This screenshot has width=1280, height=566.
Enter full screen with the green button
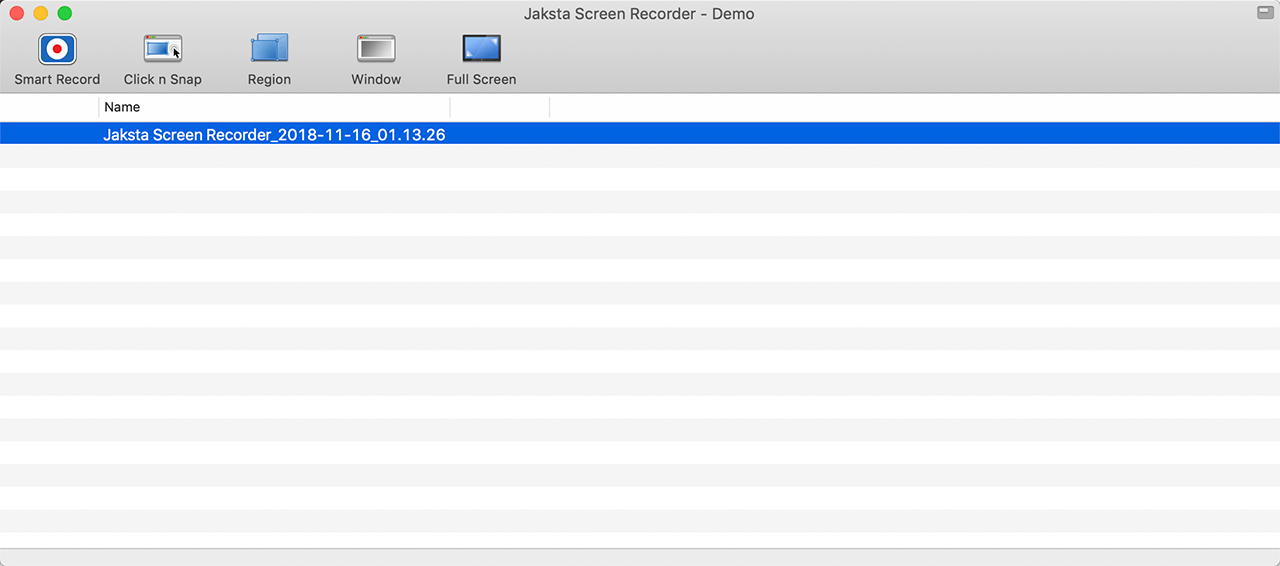[x=64, y=14]
